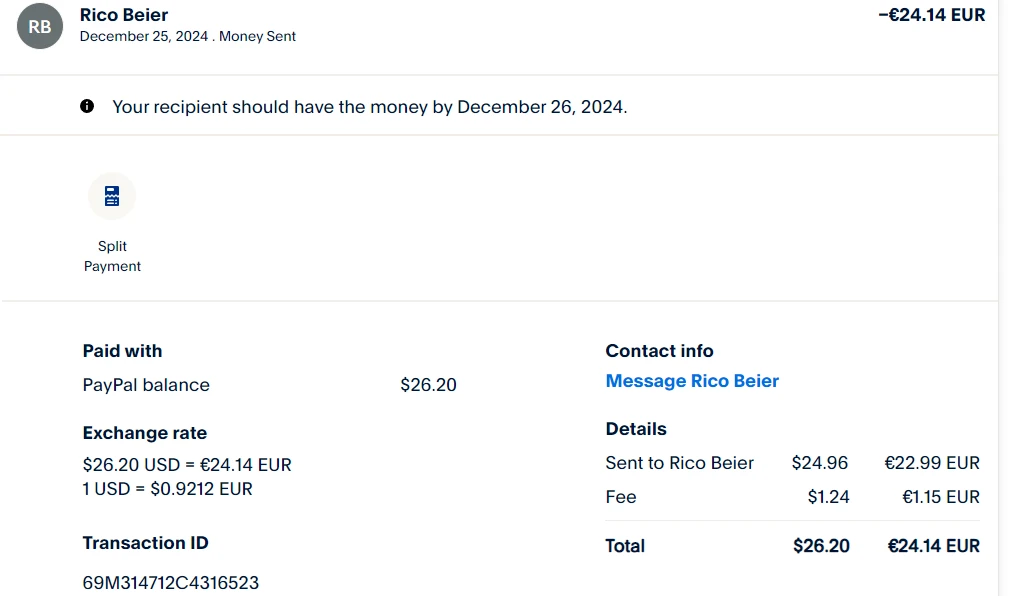
Task: Click the PayPal balance payment method
Action: pos(146,385)
